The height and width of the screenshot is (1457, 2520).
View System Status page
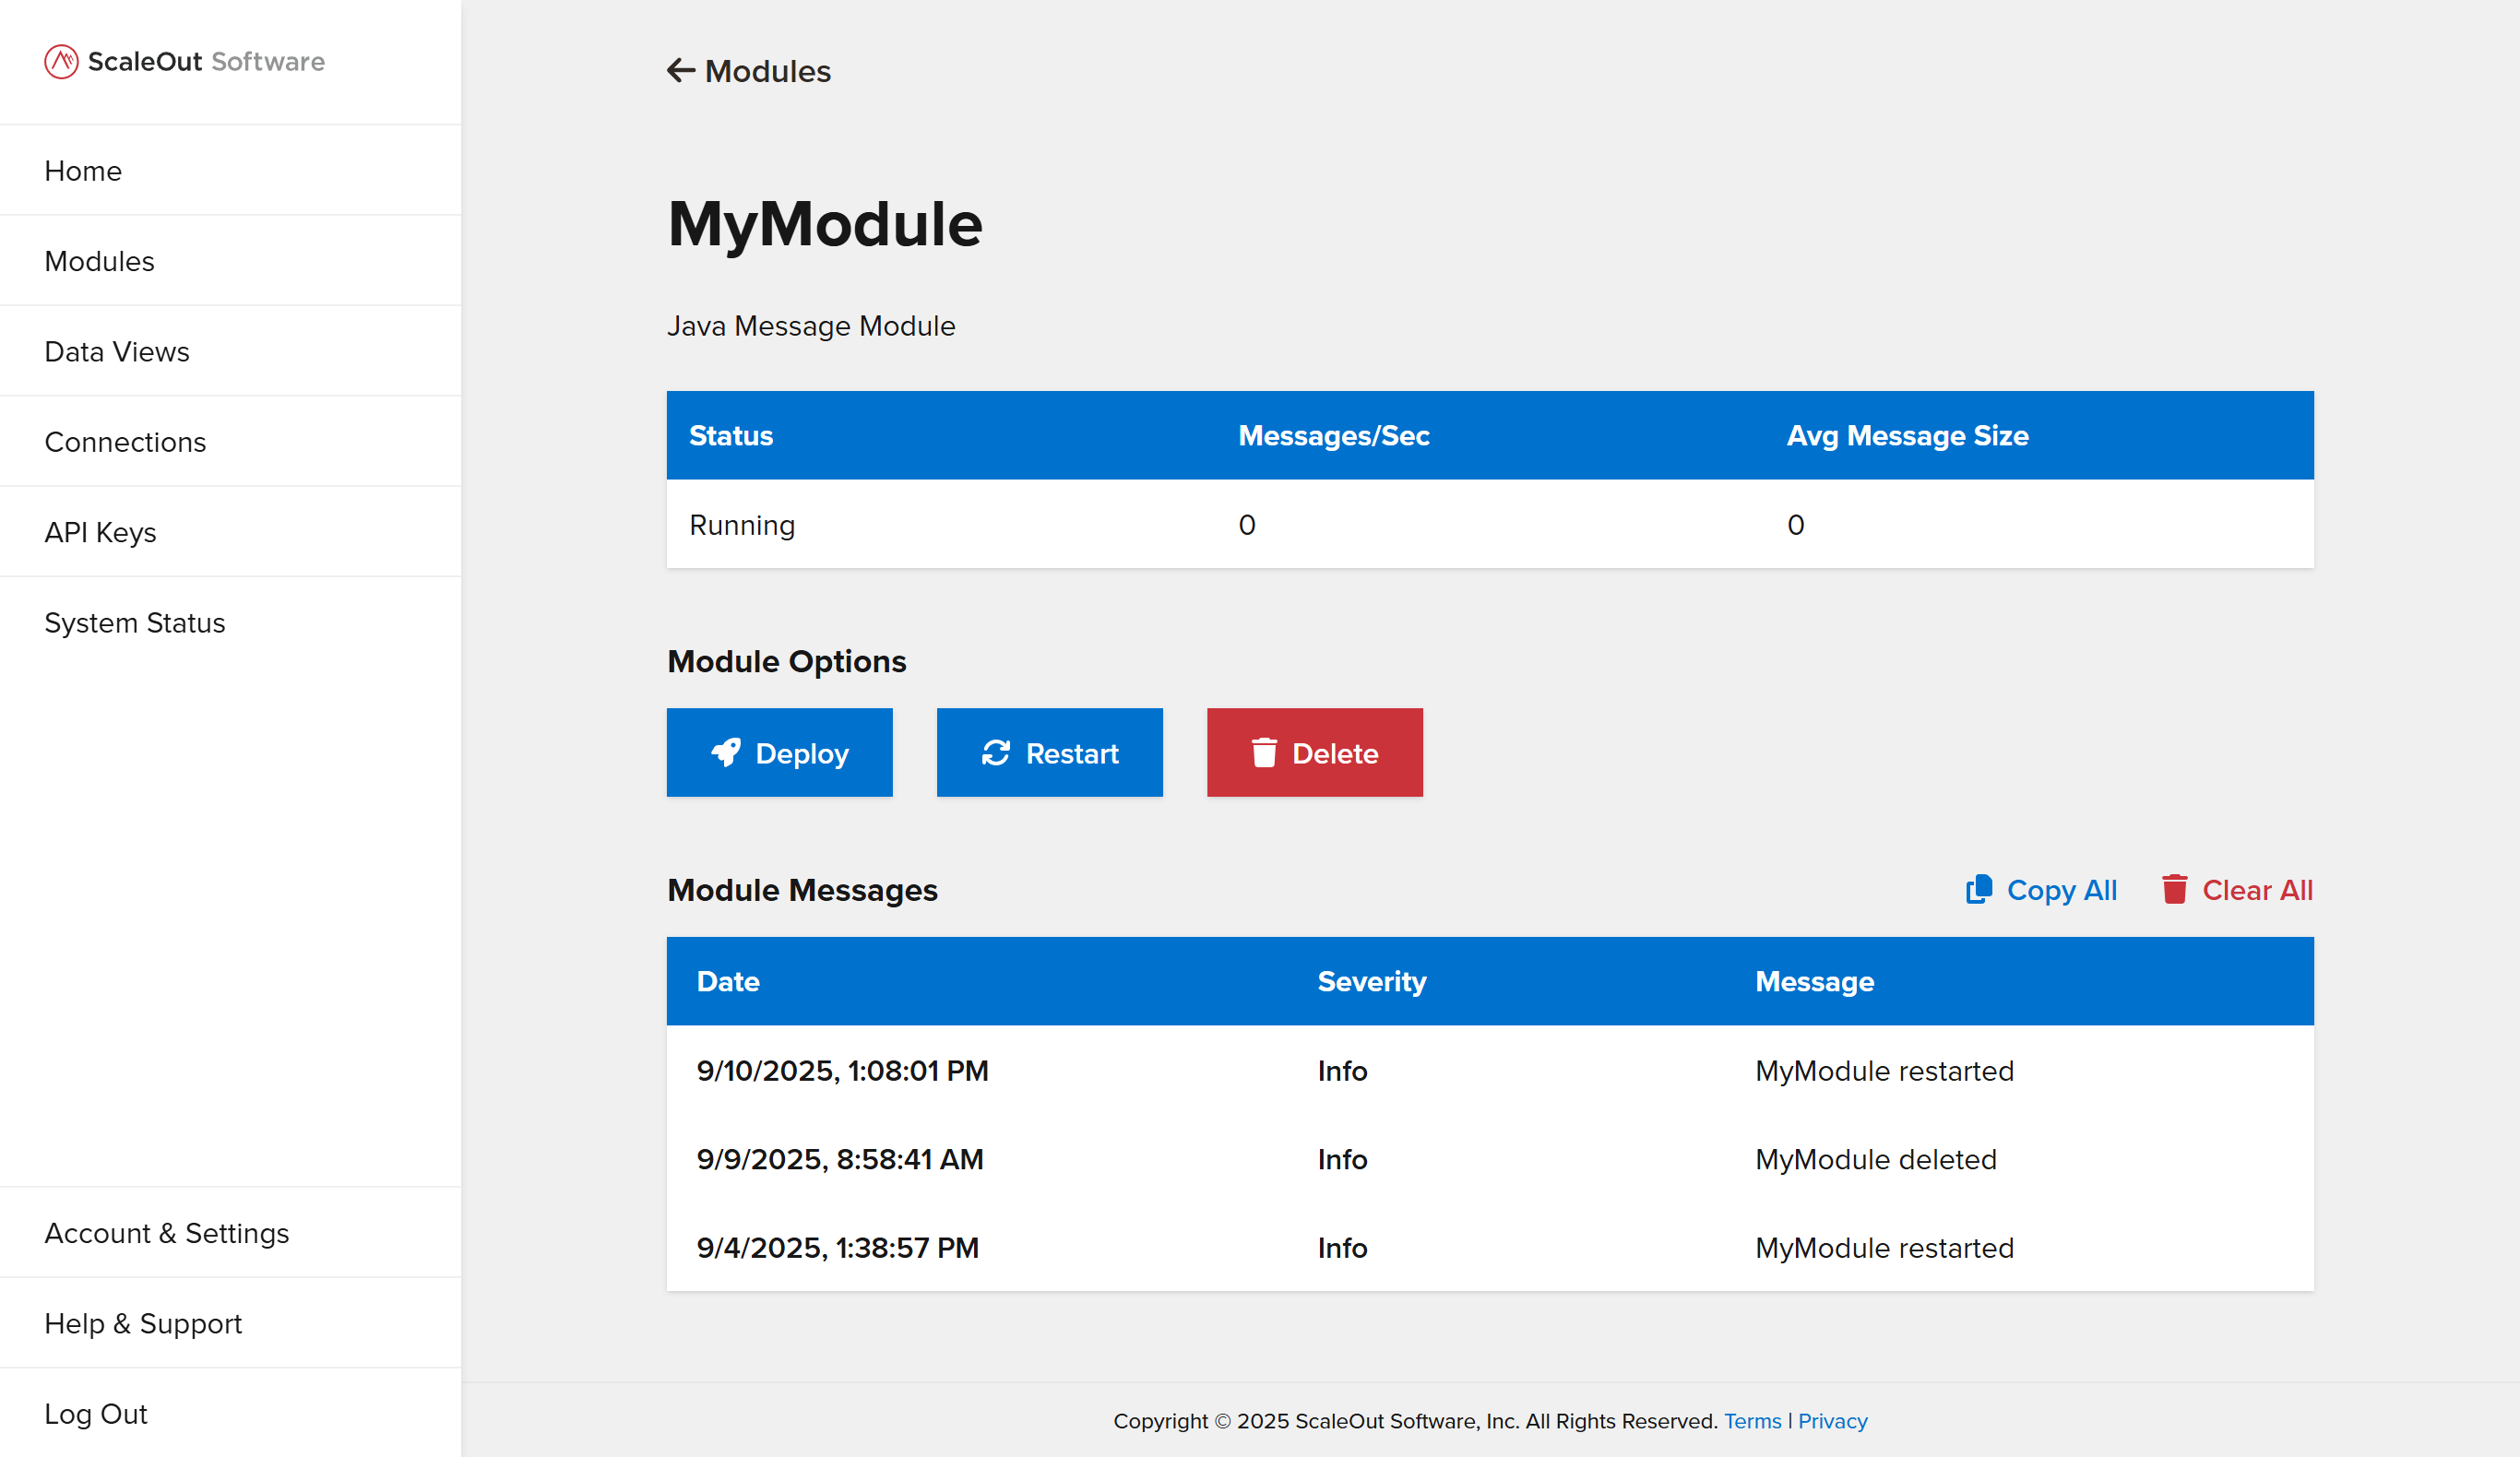(231, 623)
